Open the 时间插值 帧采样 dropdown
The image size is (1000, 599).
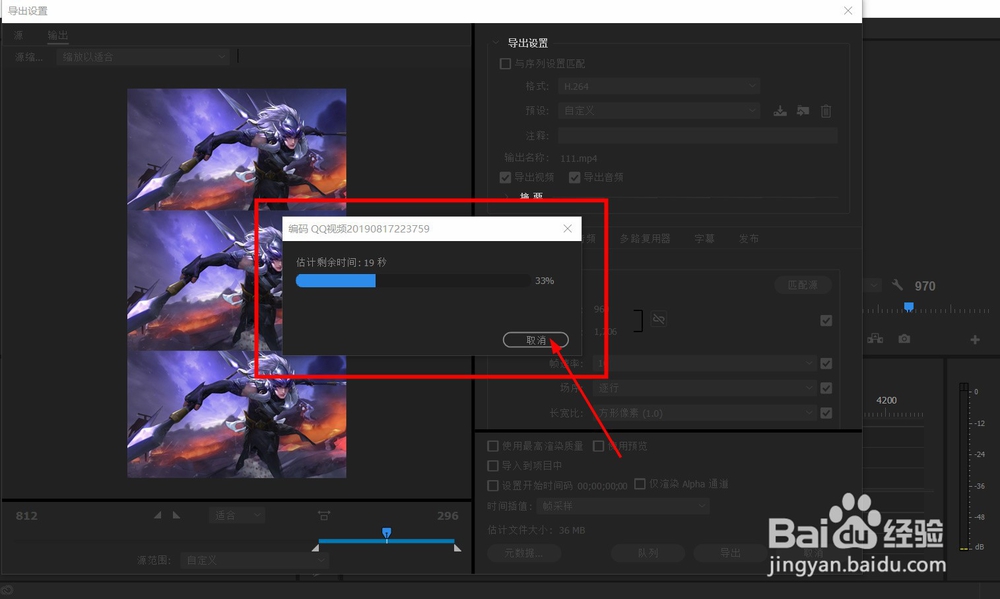pyautogui.click(x=623, y=506)
